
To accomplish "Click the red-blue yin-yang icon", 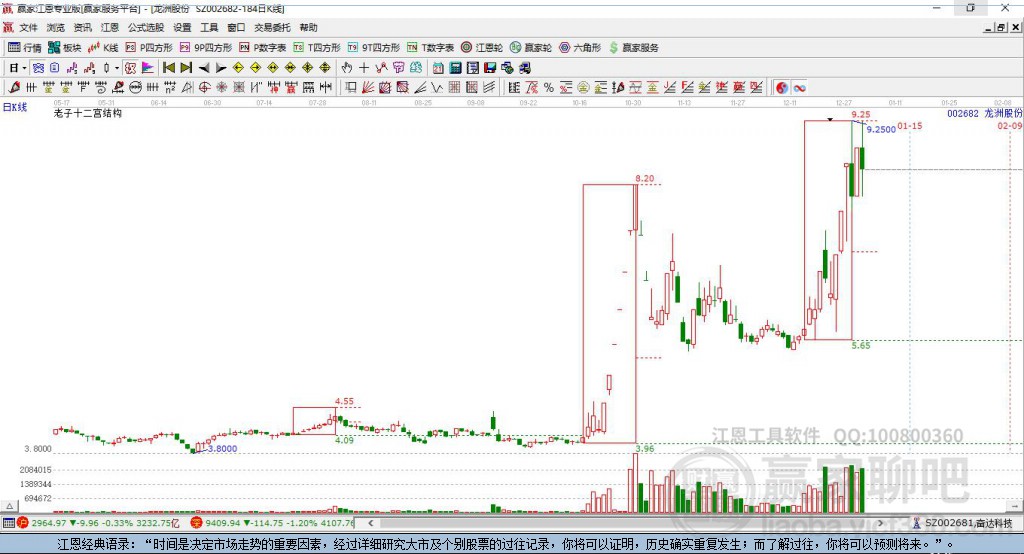I will click(782, 88).
